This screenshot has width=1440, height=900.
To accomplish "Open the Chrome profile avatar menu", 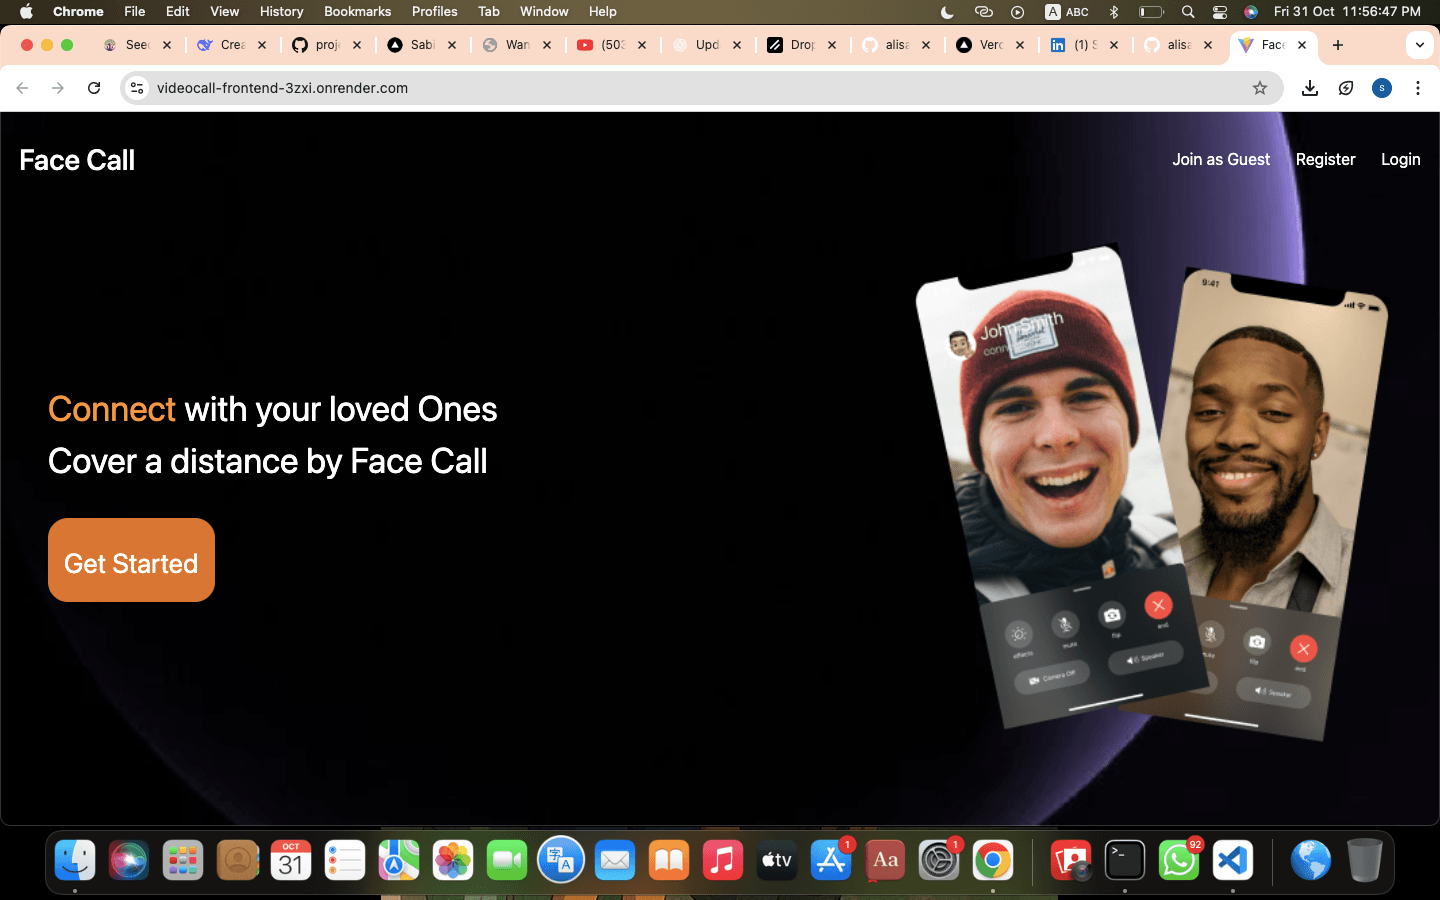I will [x=1381, y=88].
